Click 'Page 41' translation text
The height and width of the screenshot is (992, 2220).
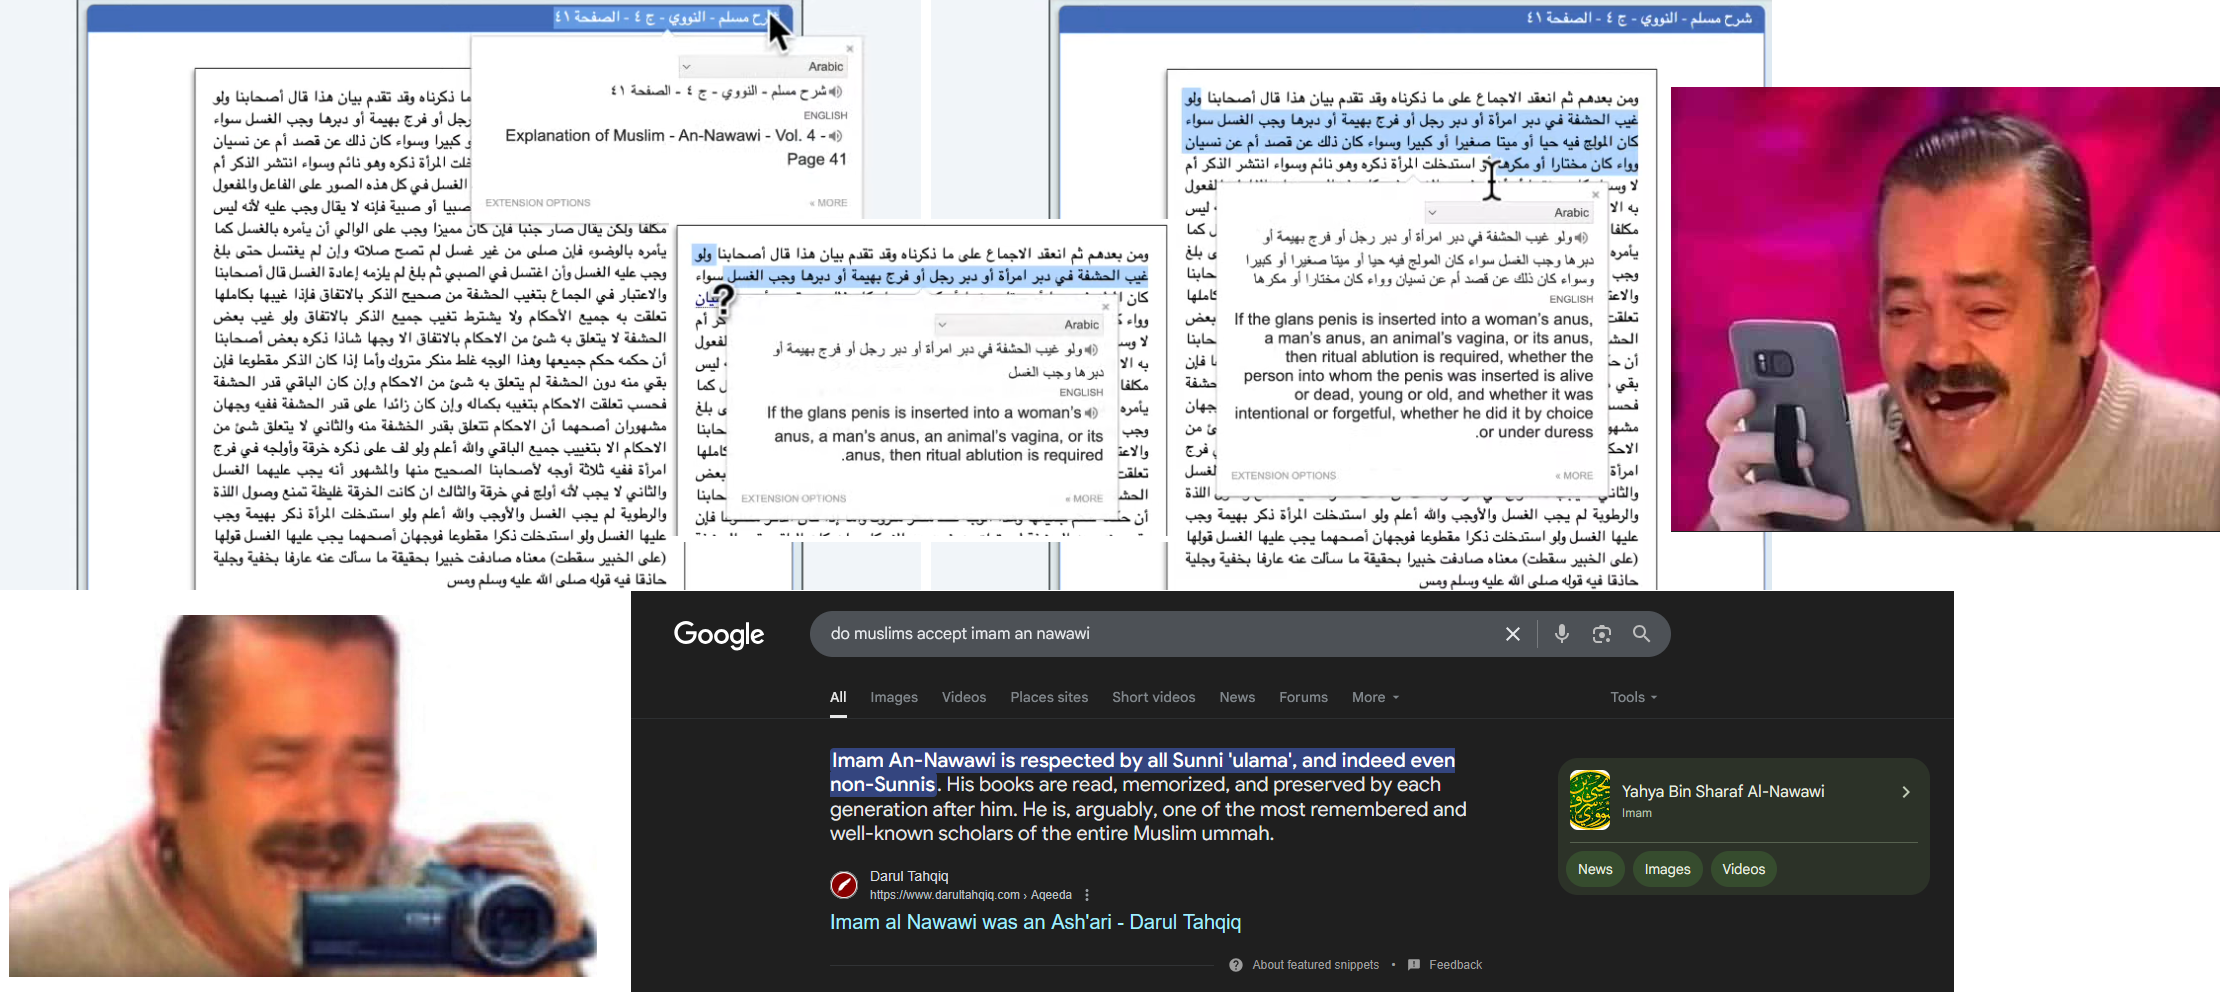816,159
